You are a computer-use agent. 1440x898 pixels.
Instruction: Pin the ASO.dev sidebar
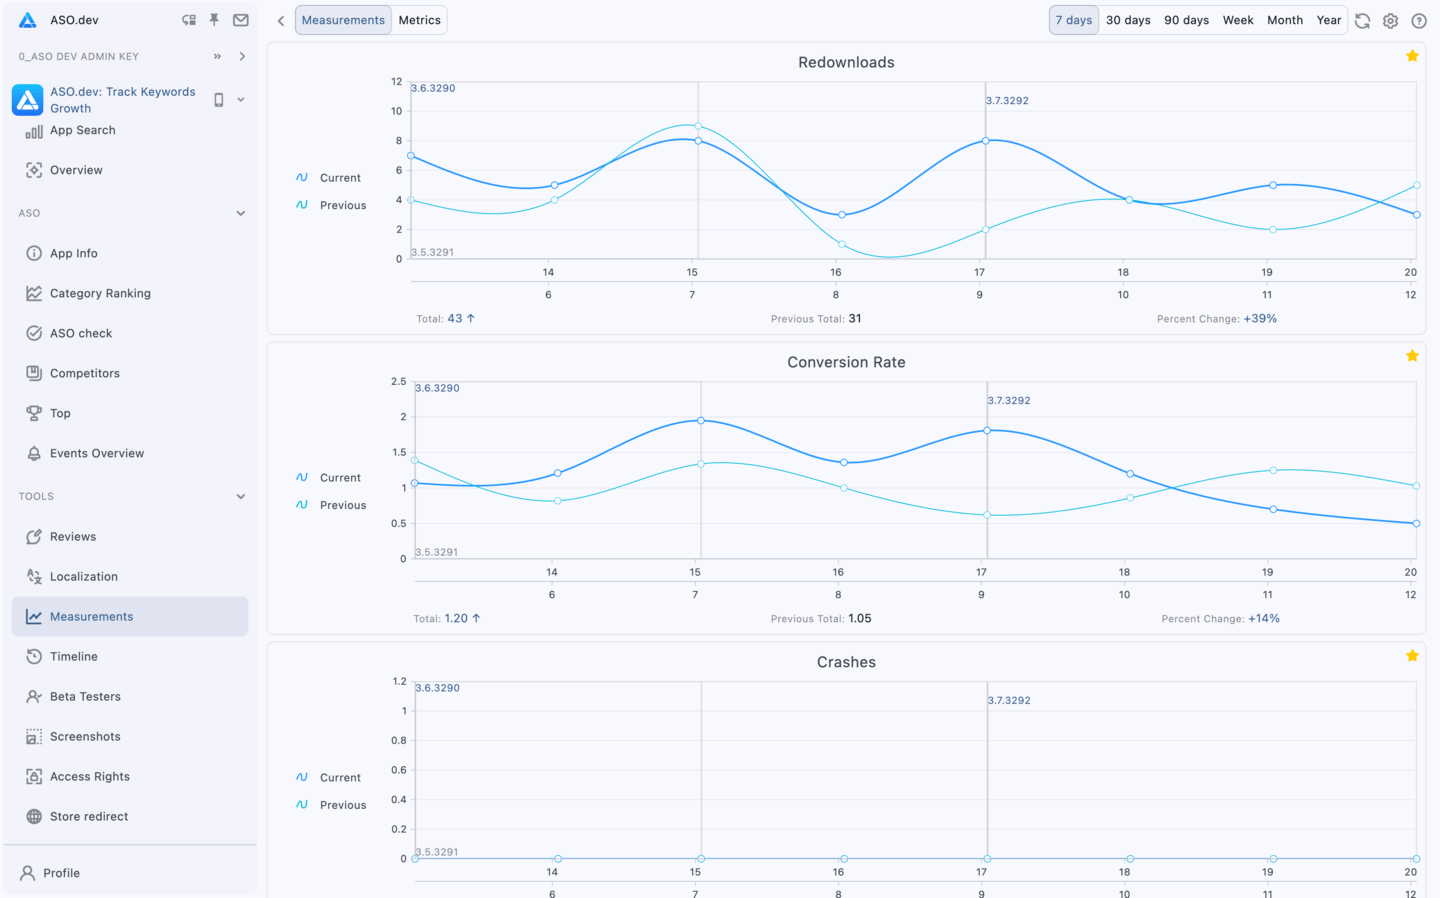(x=213, y=19)
